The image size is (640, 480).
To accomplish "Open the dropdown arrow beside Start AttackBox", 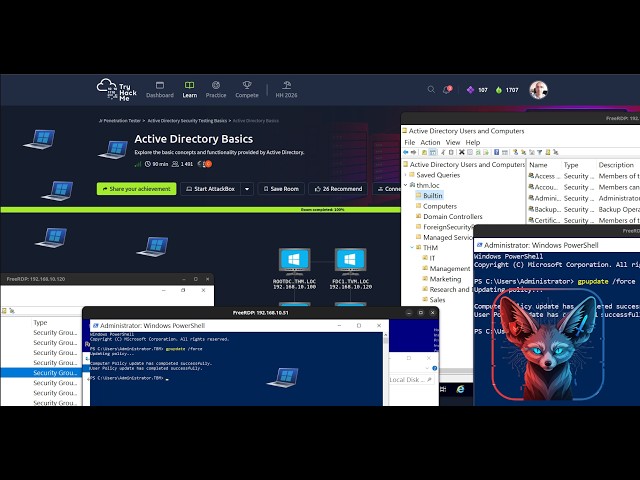I will pos(247,189).
